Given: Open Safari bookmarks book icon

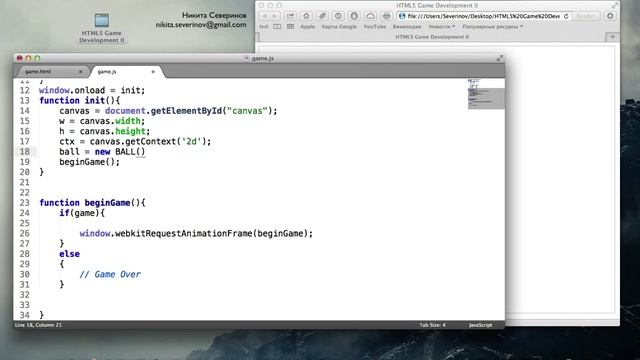Looking at the screenshot, I should [x=277, y=27].
